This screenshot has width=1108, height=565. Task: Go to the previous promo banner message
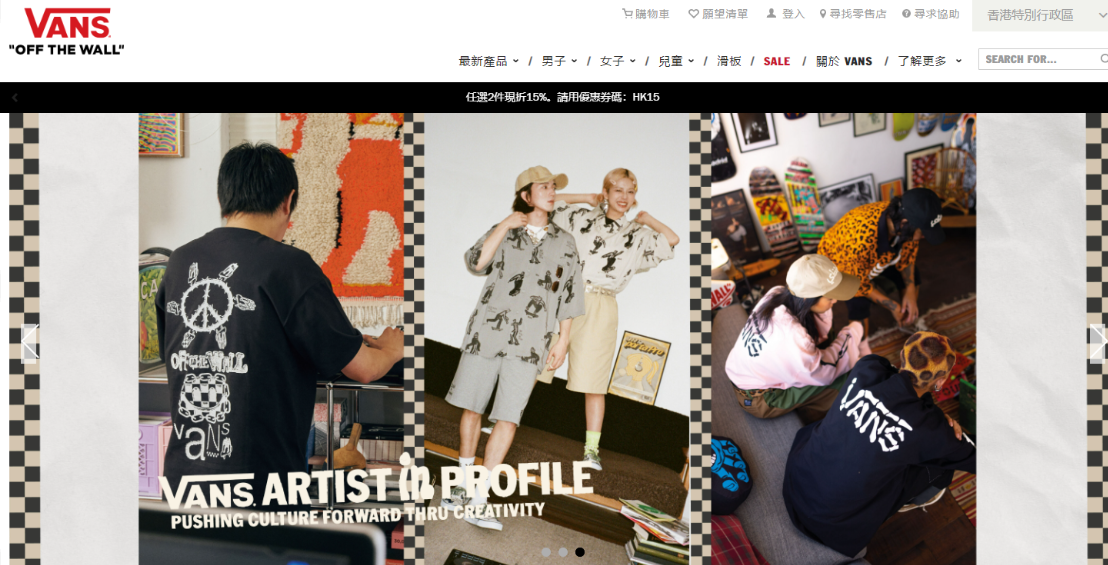click(15, 97)
